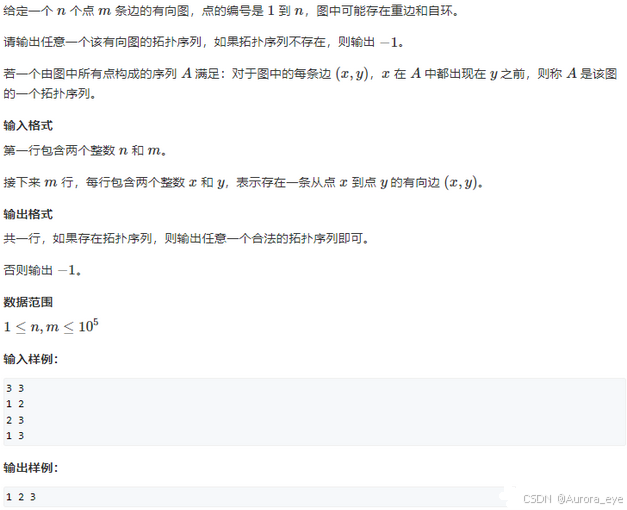The height and width of the screenshot is (510, 627).
Task: Click output sample text '1 2 3'
Action: 21,497
